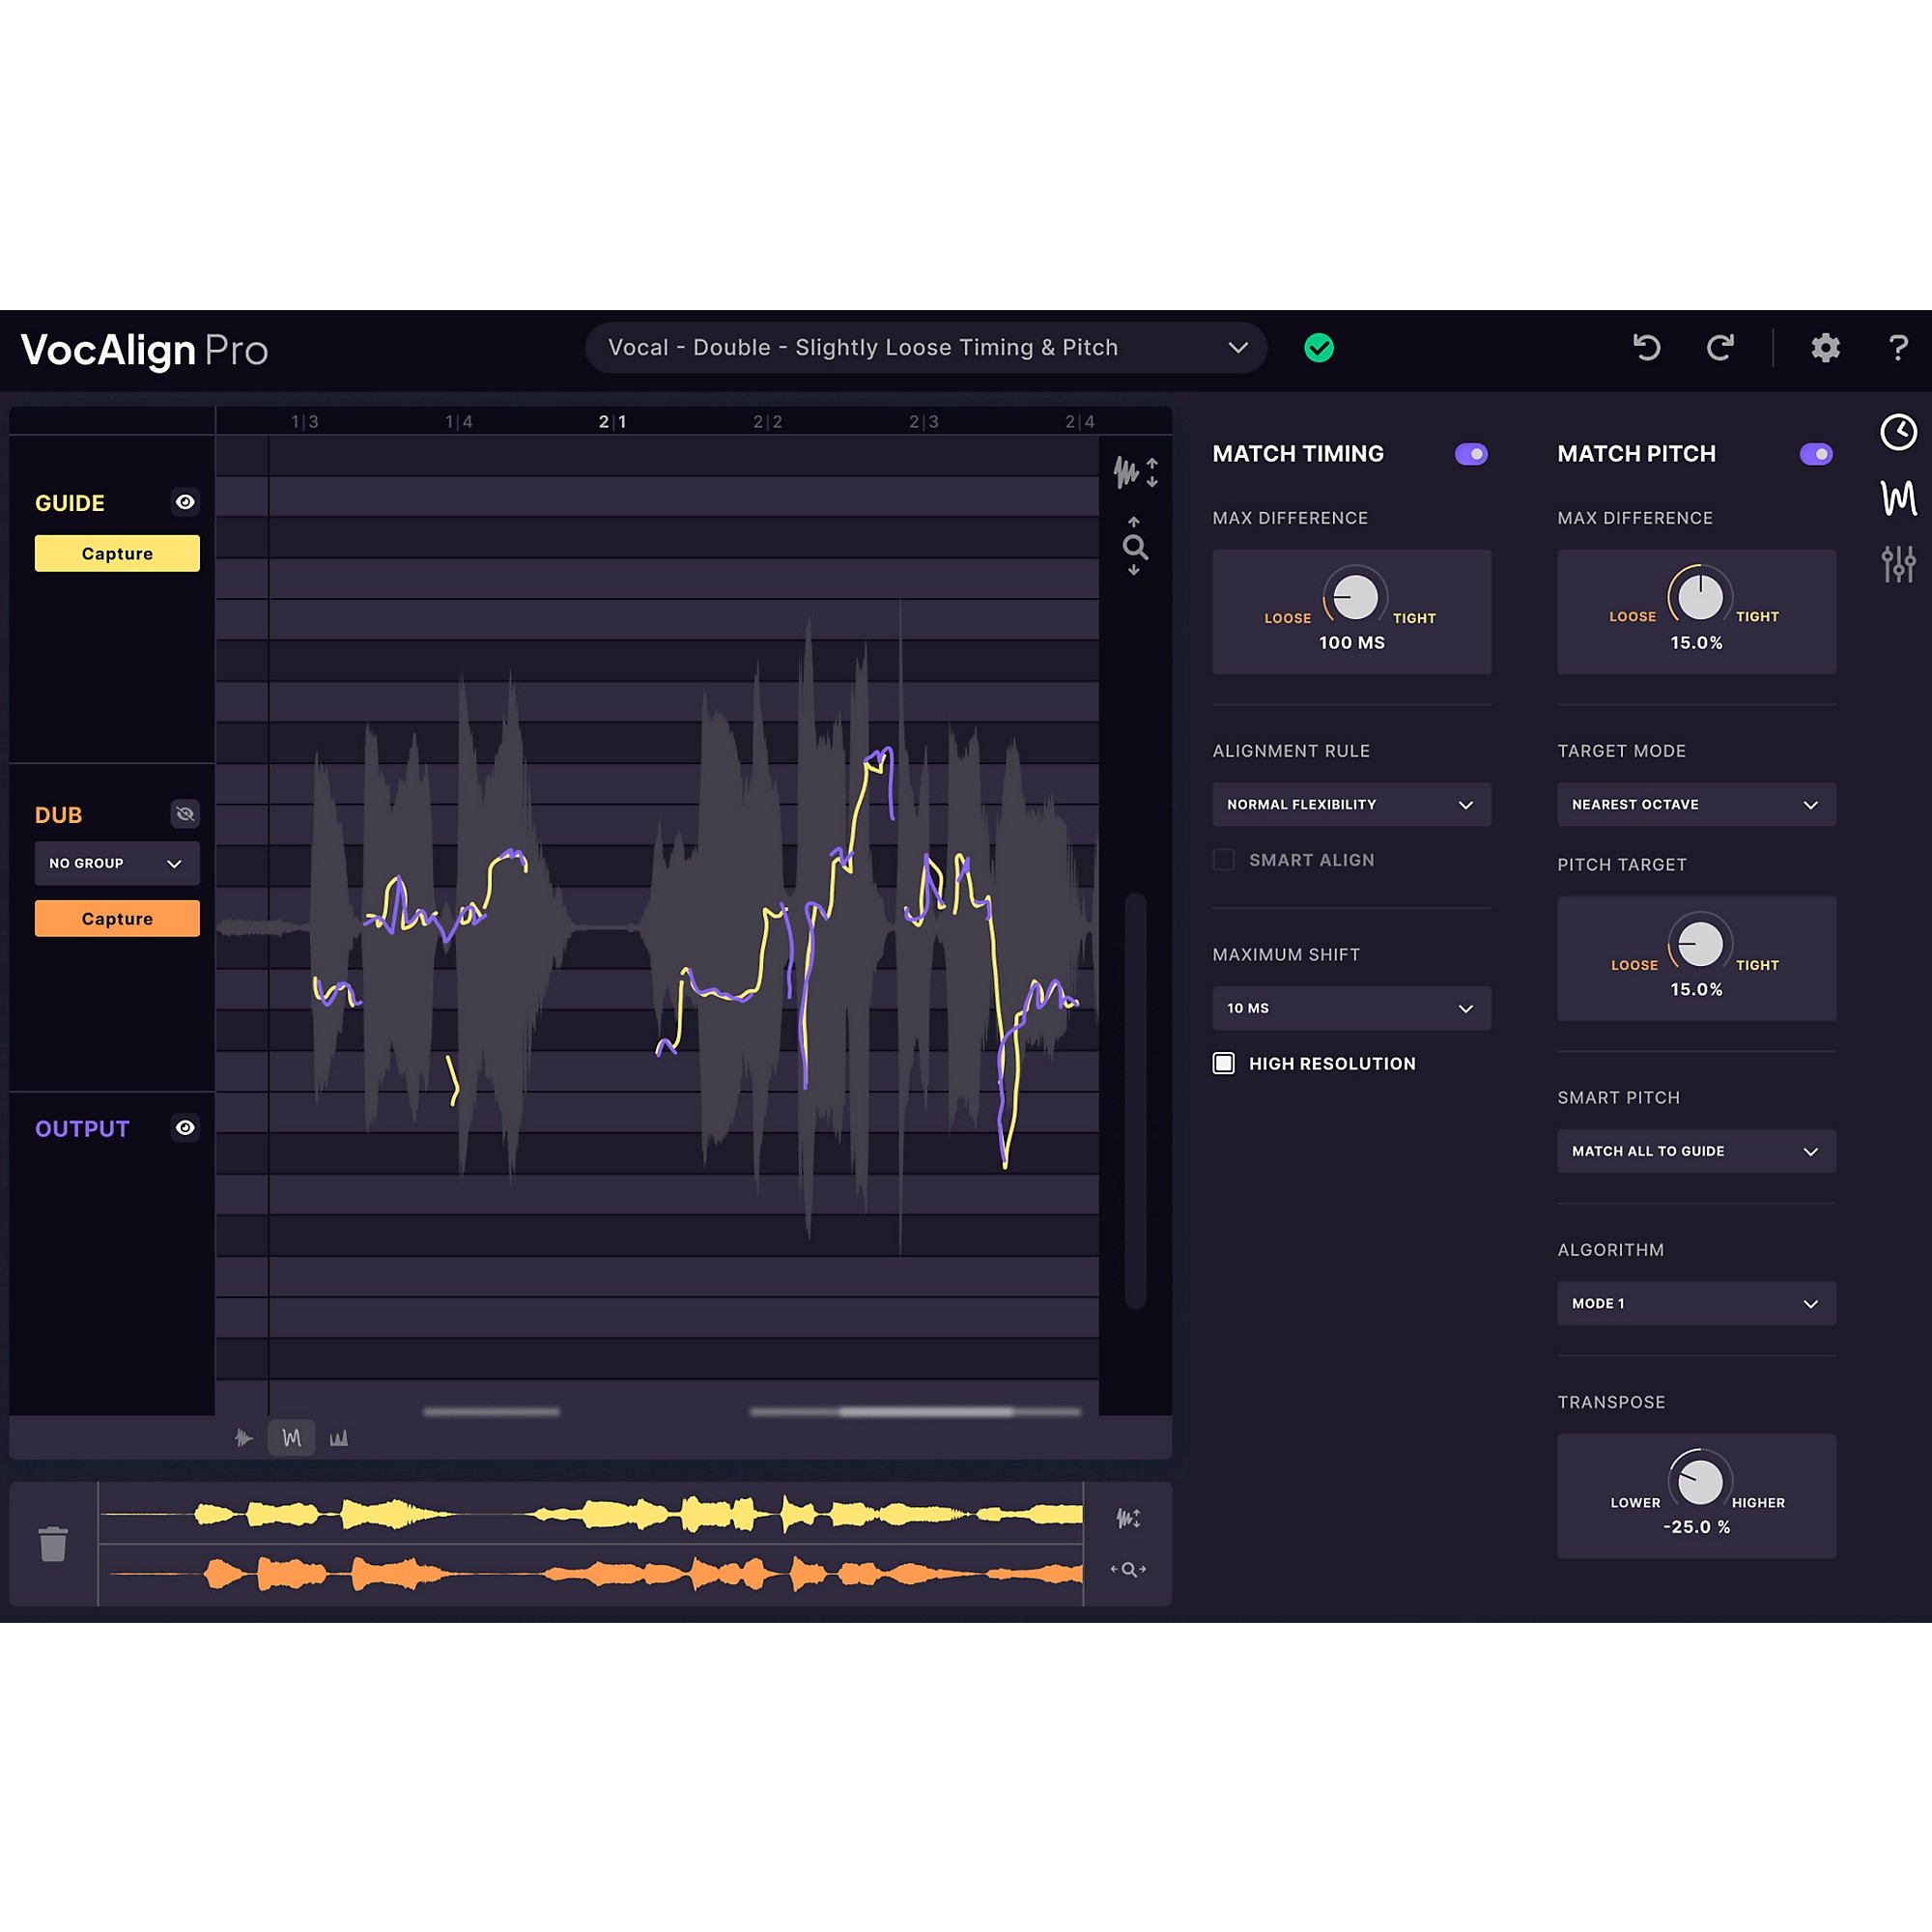Click the trash icon to delete capture
Image resolution: width=1932 pixels, height=1932 pixels.
tap(53, 1543)
